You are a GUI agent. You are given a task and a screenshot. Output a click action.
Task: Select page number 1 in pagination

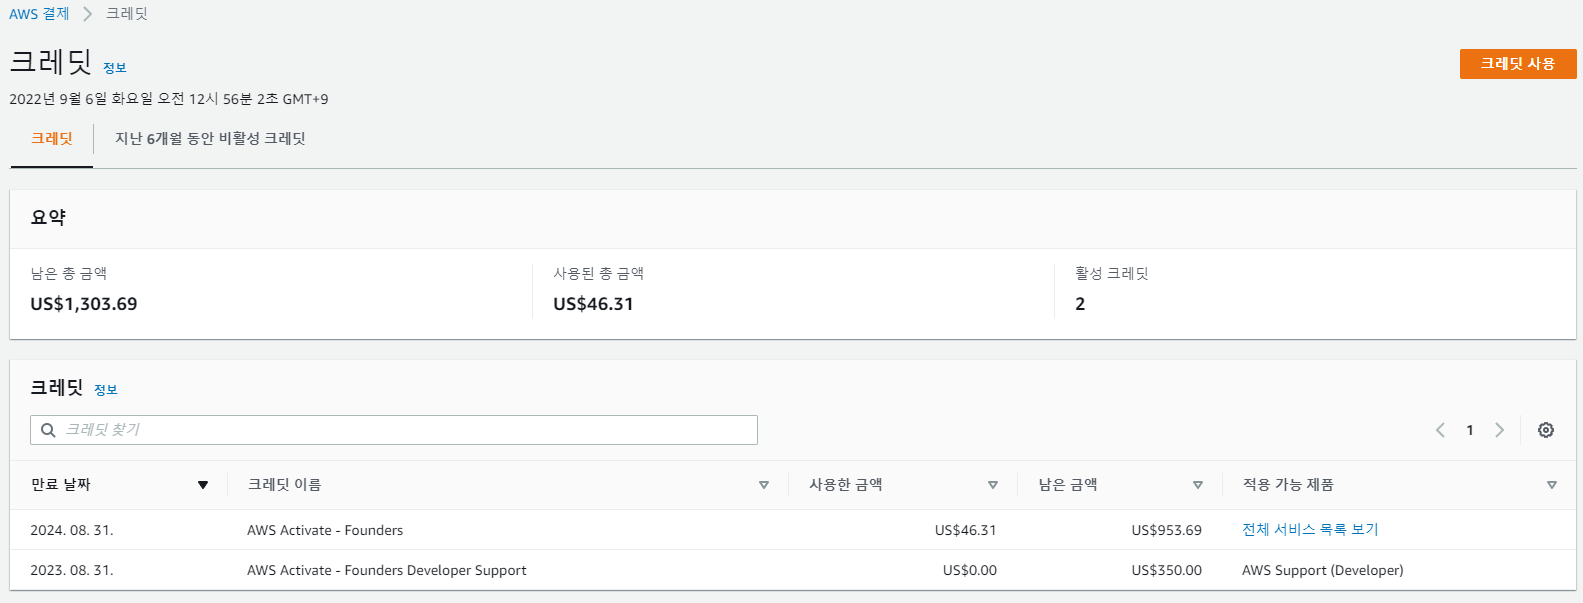click(x=1469, y=430)
